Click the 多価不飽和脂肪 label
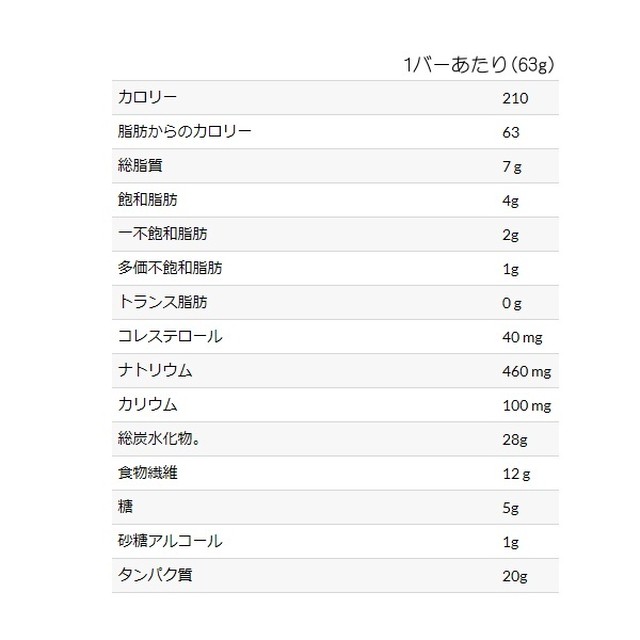This screenshot has width=640, height=640. click(170, 268)
